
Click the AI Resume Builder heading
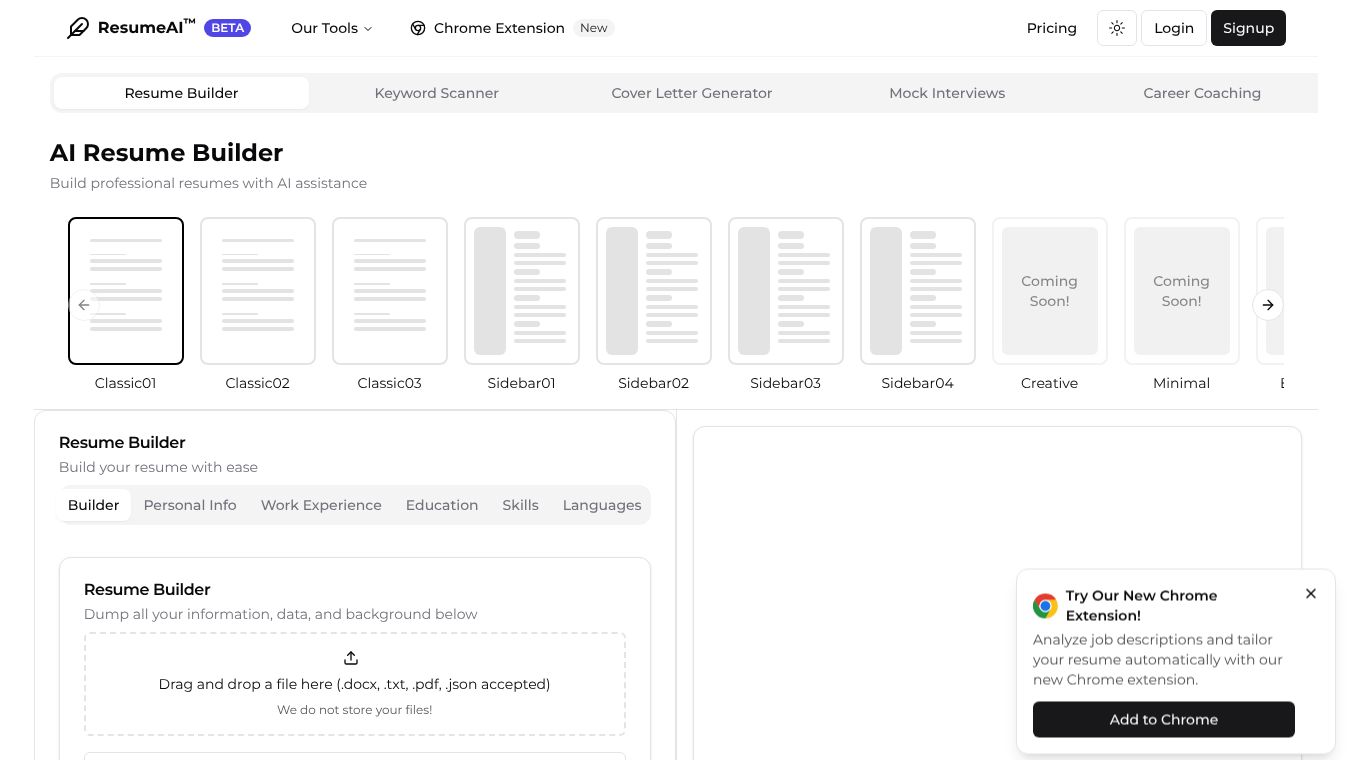point(167,153)
